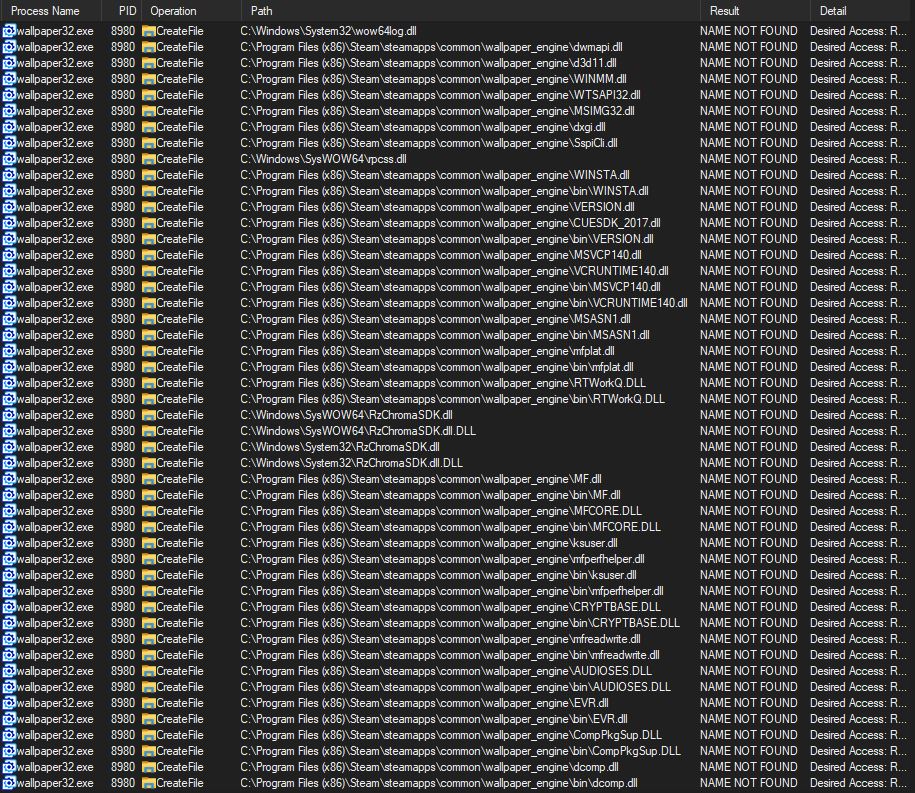The width and height of the screenshot is (915, 793).
Task: Click the CreateFile icon on the CUESDK_2017.dll row
Action: (x=150, y=223)
